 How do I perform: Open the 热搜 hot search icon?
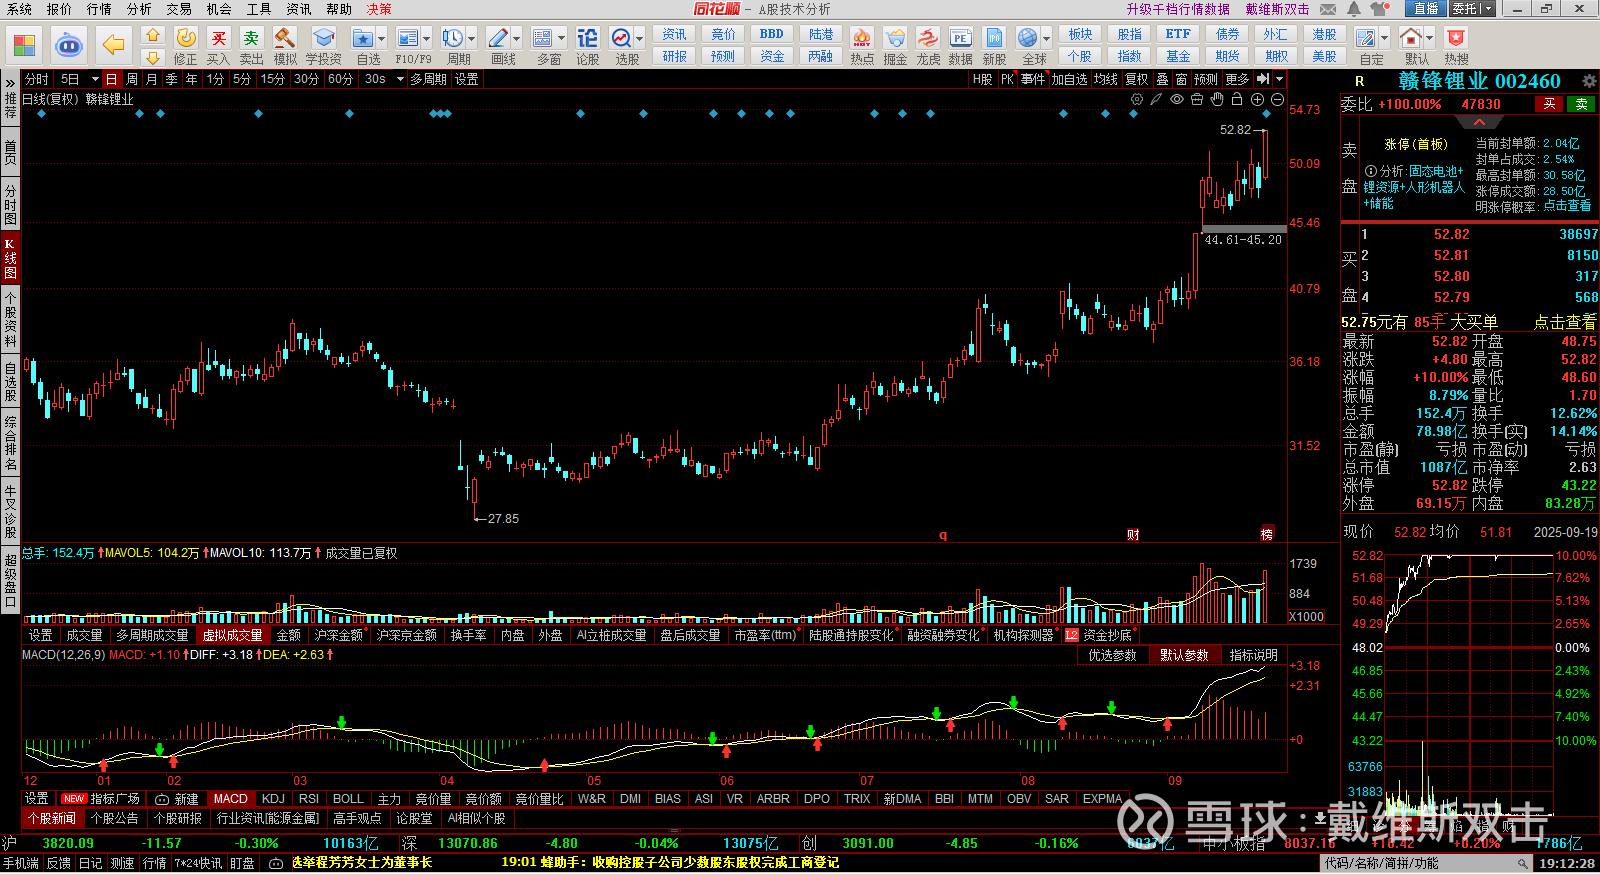tap(1456, 38)
